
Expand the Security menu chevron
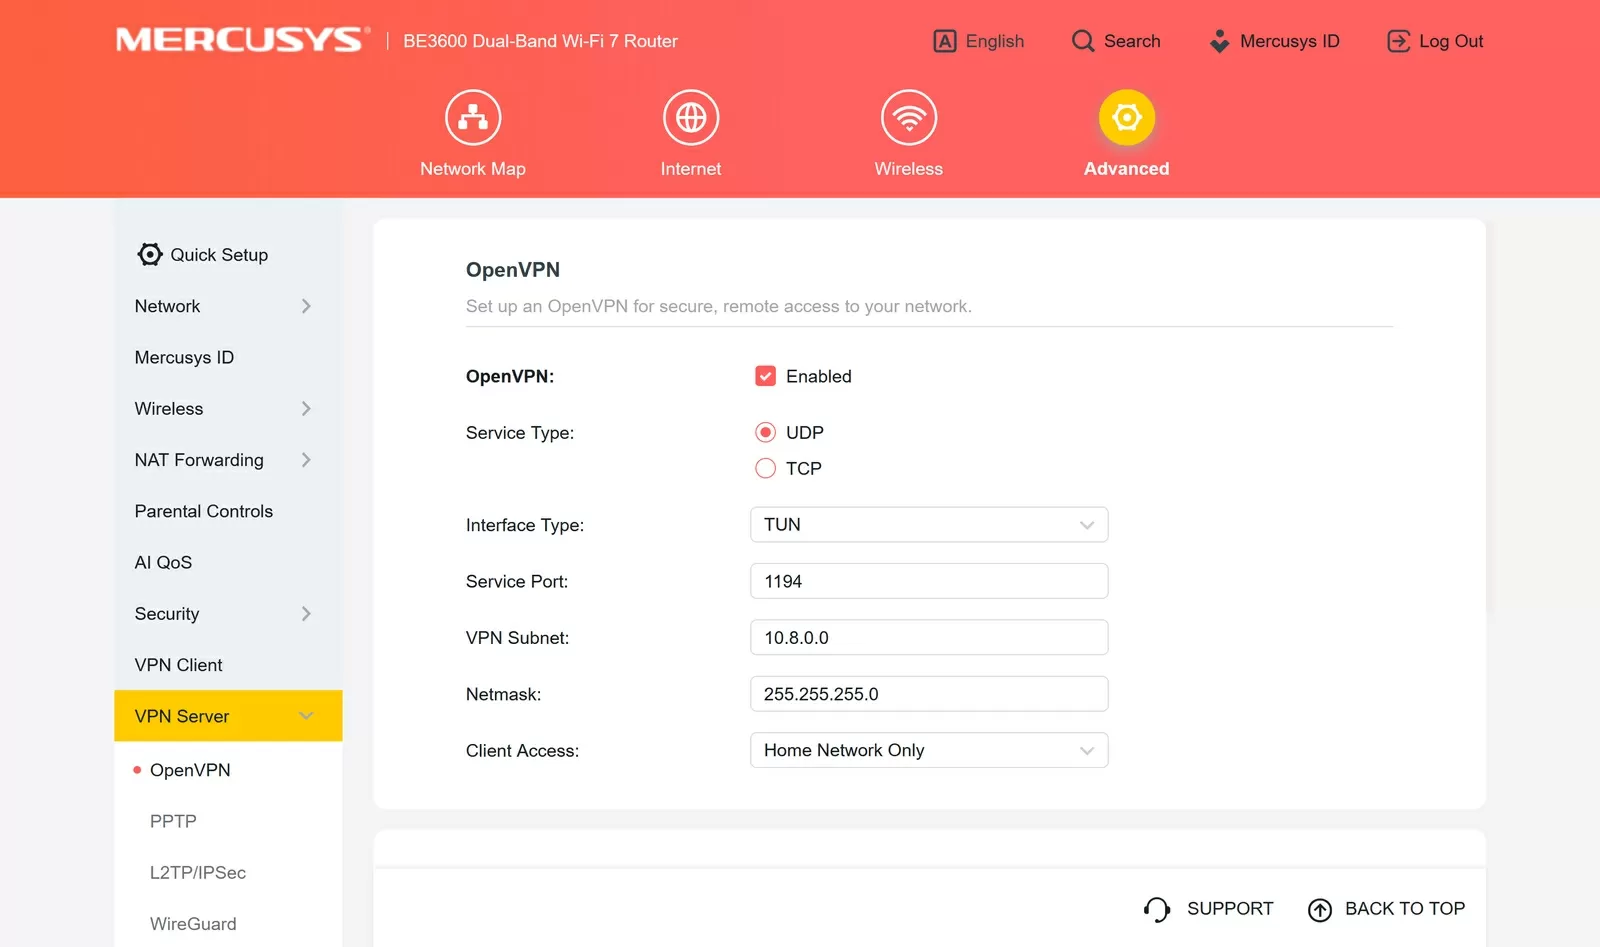[x=306, y=614]
